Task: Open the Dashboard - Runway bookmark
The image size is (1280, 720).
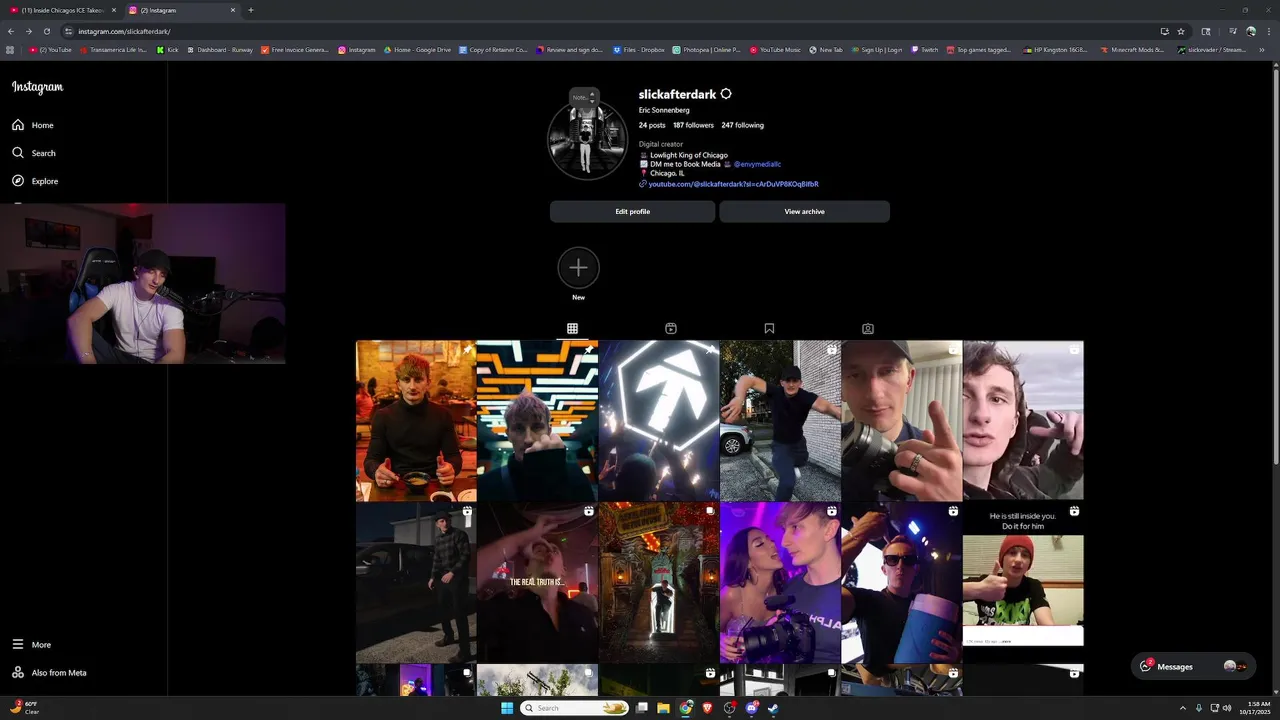Action: tap(219, 49)
